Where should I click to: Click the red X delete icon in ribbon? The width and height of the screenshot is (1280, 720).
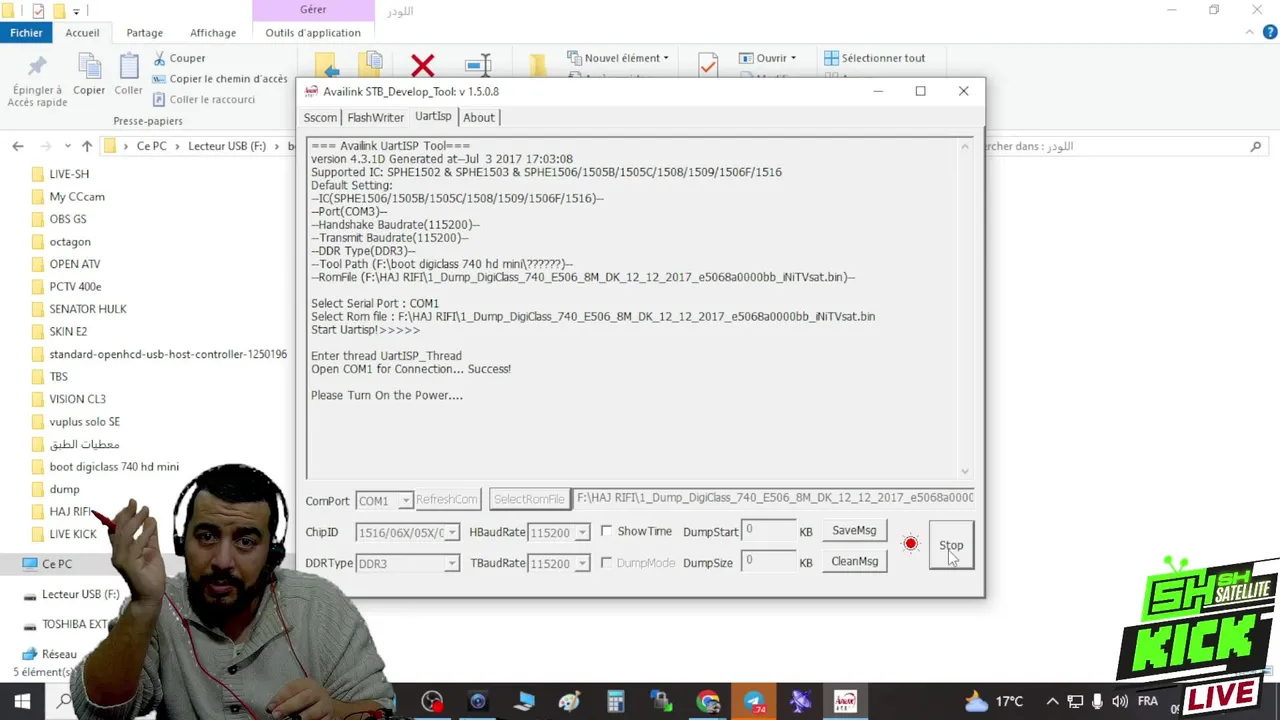[x=423, y=66]
